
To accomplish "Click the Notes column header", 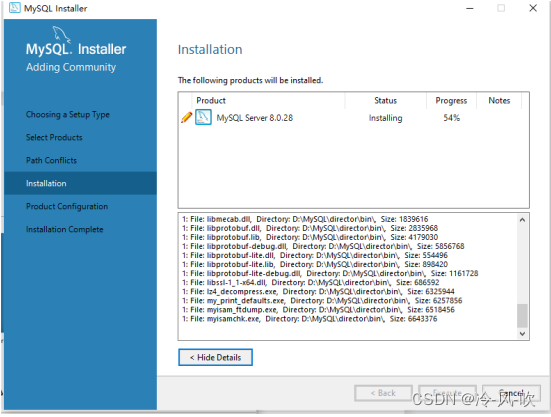I will click(x=499, y=100).
